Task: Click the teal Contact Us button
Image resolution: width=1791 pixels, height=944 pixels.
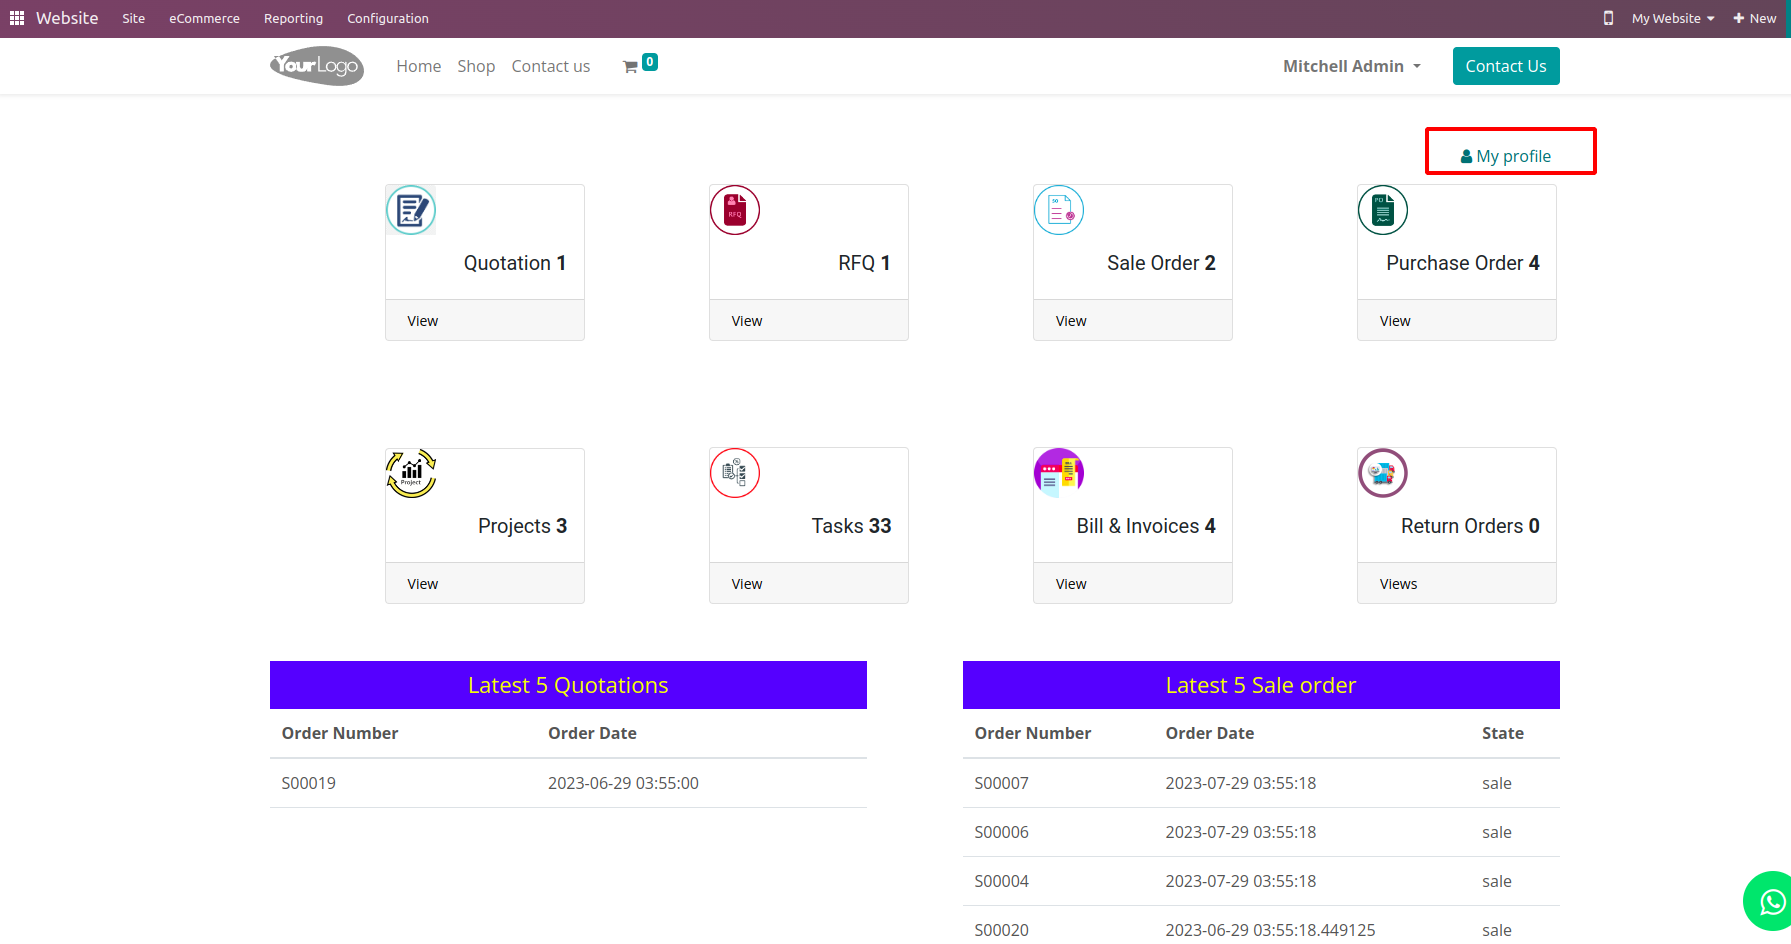Action: click(x=1506, y=66)
